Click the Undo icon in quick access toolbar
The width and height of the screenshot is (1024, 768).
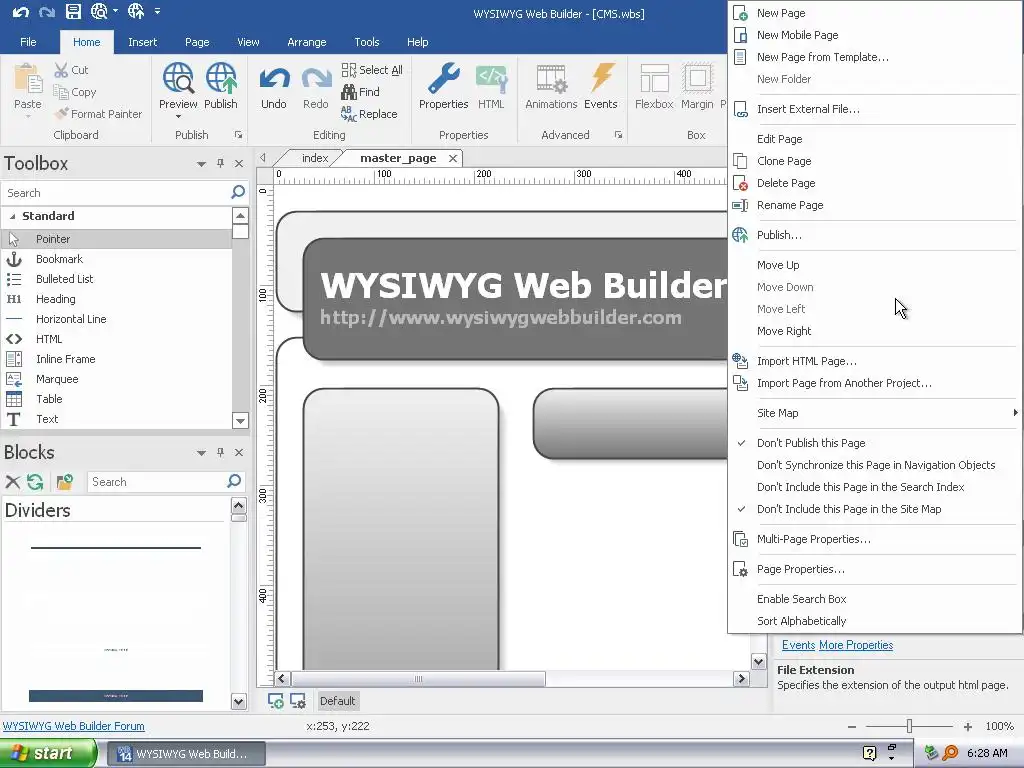point(20,12)
